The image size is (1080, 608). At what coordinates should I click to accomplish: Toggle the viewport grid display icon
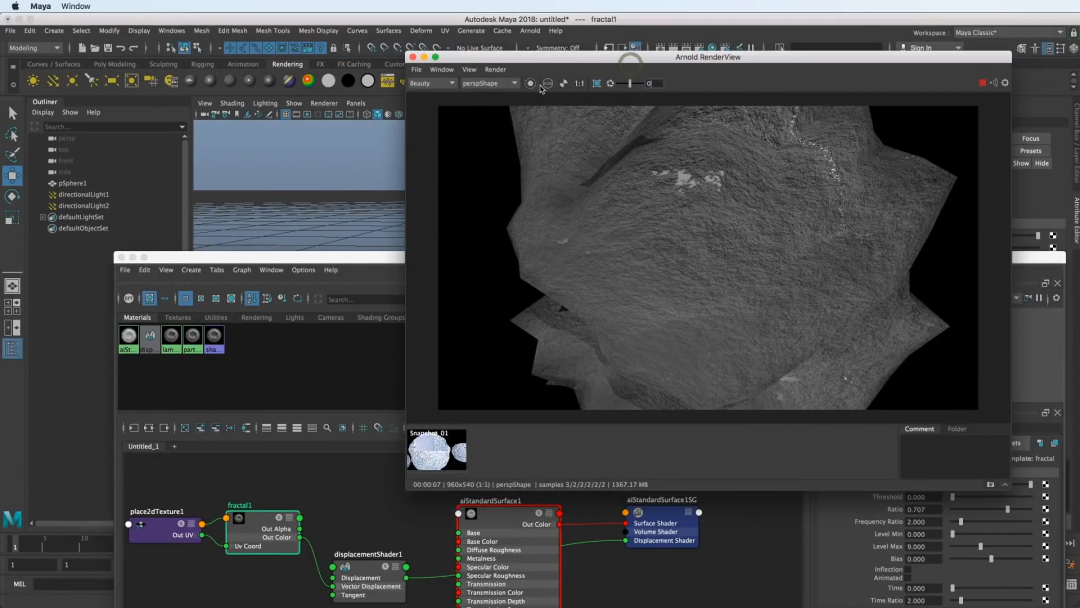285,115
